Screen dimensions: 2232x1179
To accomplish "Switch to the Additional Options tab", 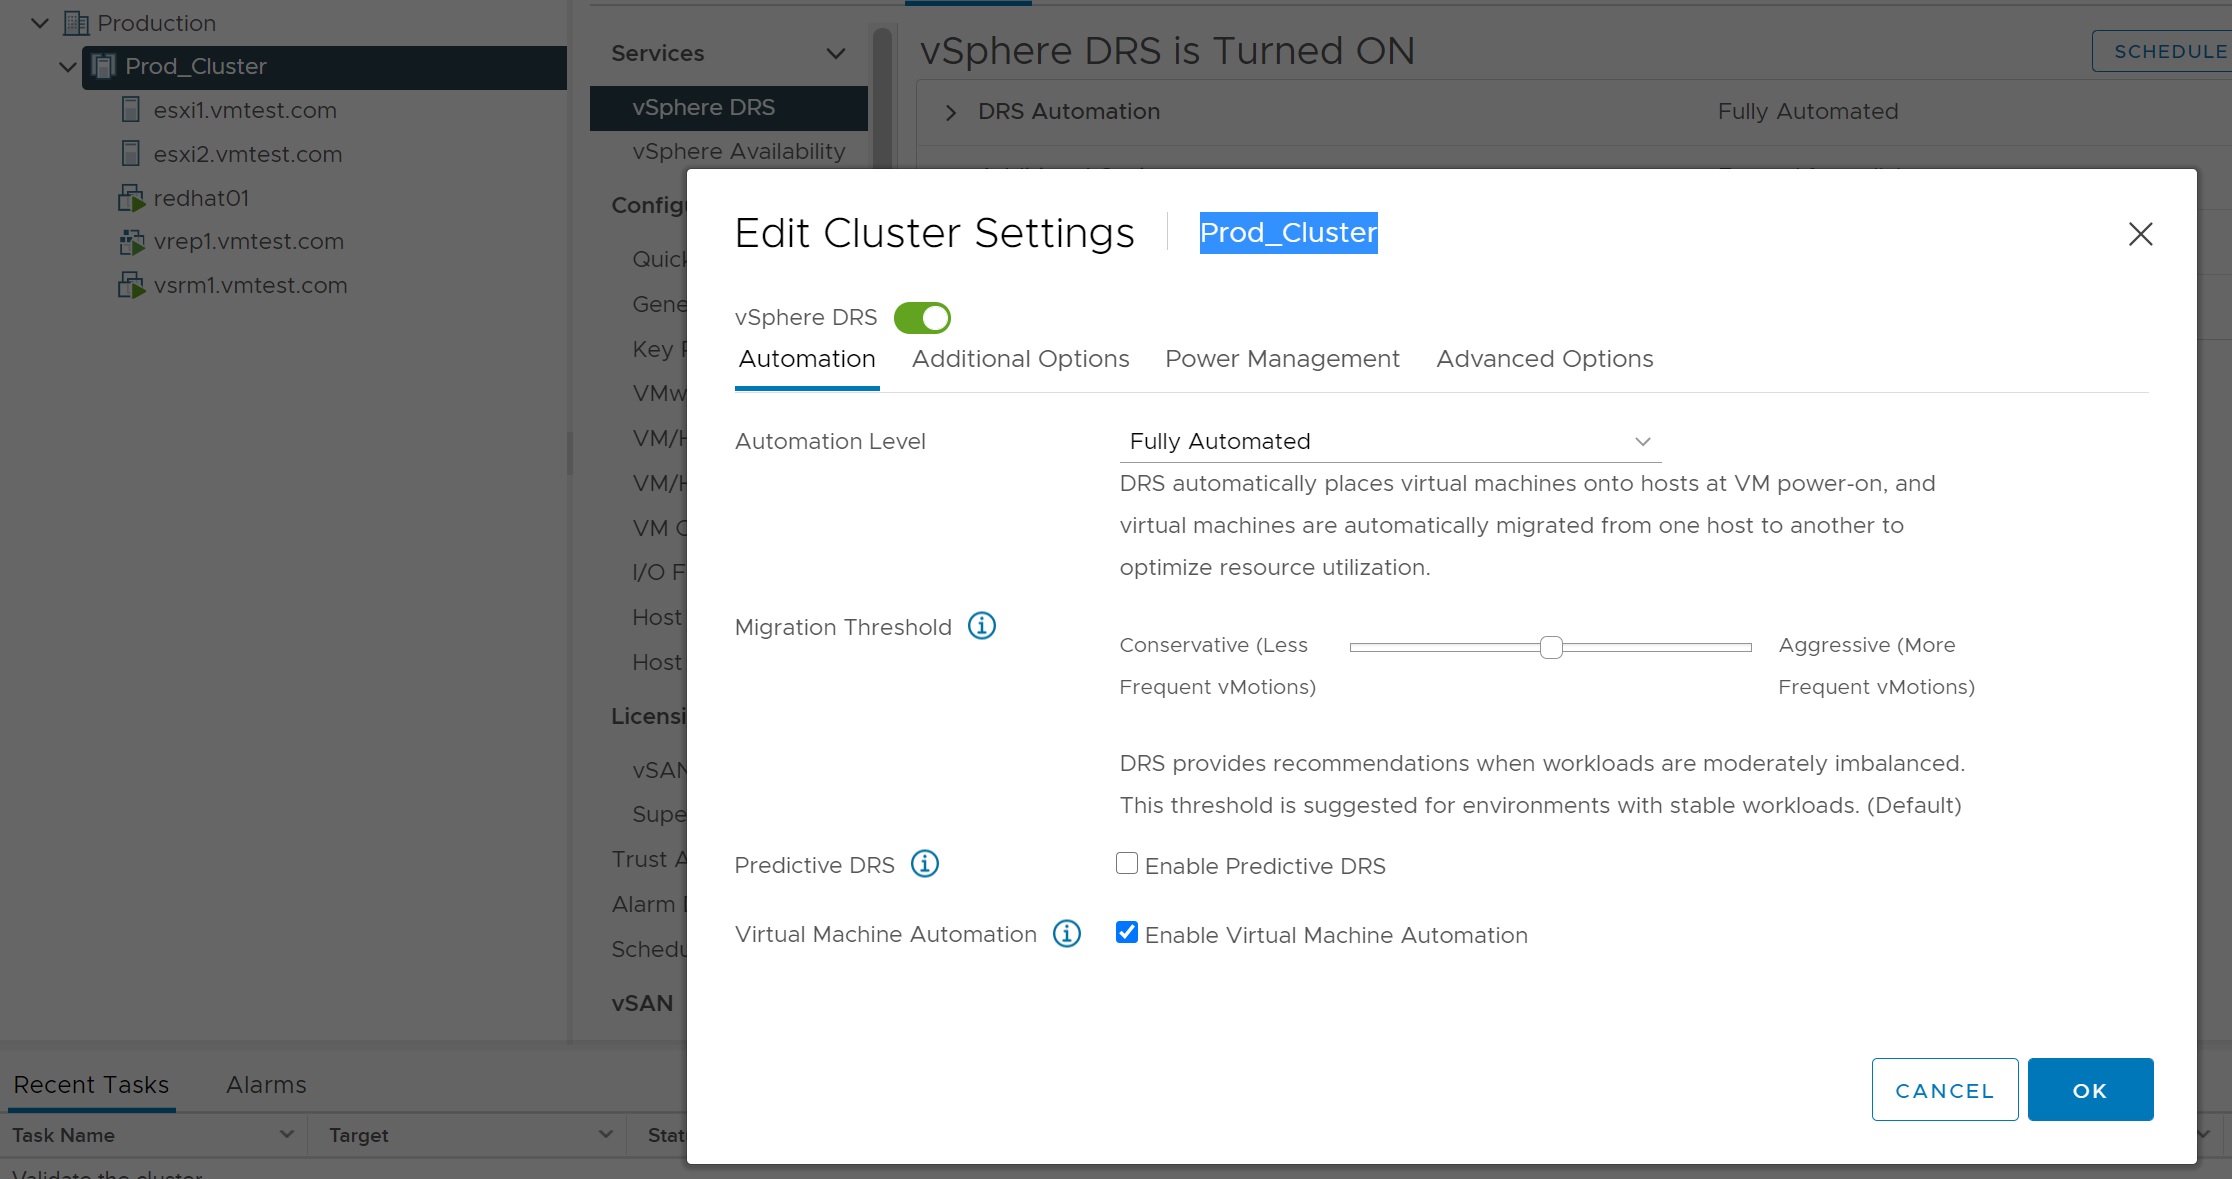I will click(1020, 359).
